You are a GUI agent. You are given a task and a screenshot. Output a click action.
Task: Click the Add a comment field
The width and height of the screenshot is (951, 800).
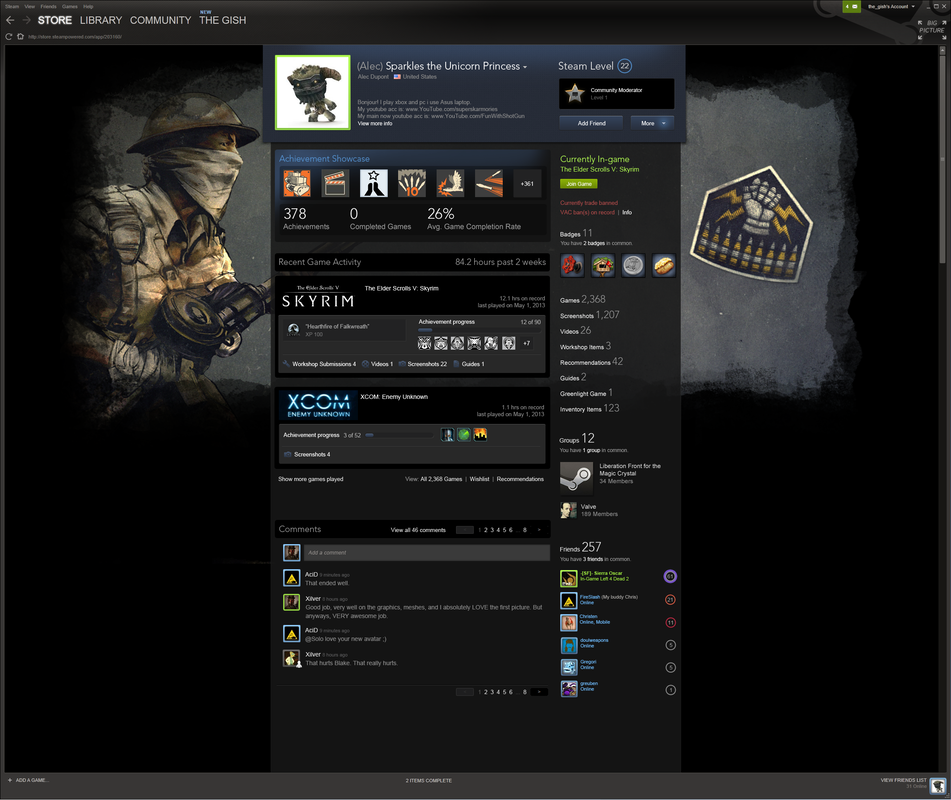[426, 552]
